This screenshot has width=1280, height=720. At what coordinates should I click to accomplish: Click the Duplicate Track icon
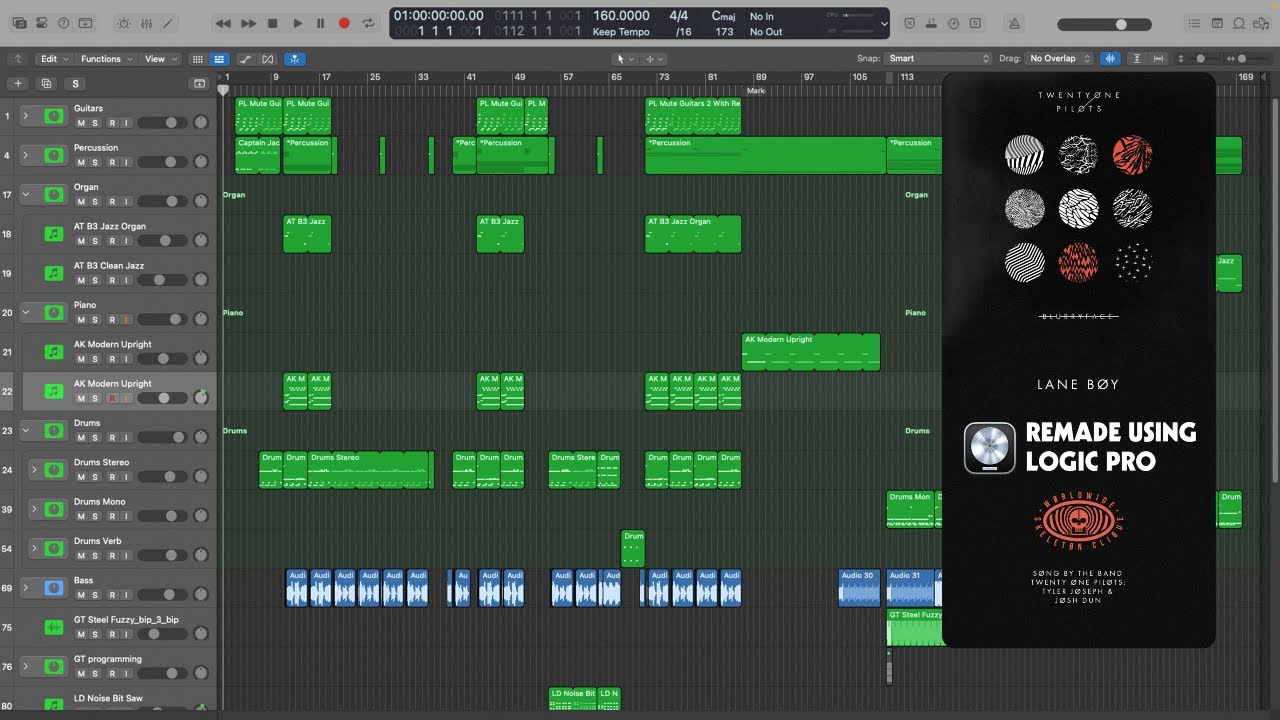(x=46, y=84)
